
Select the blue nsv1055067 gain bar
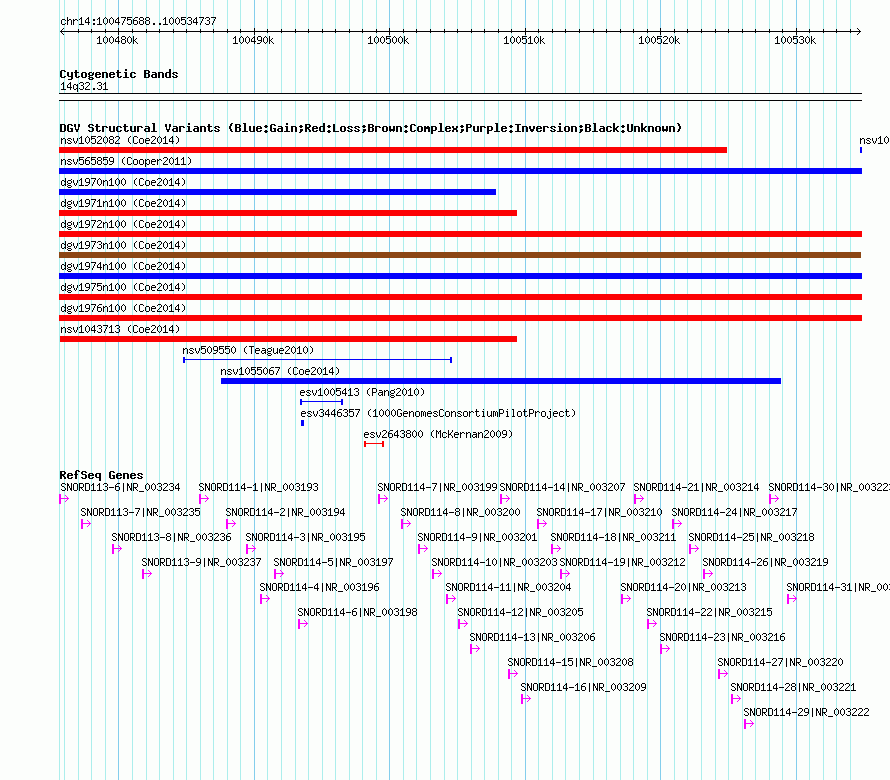(x=501, y=381)
